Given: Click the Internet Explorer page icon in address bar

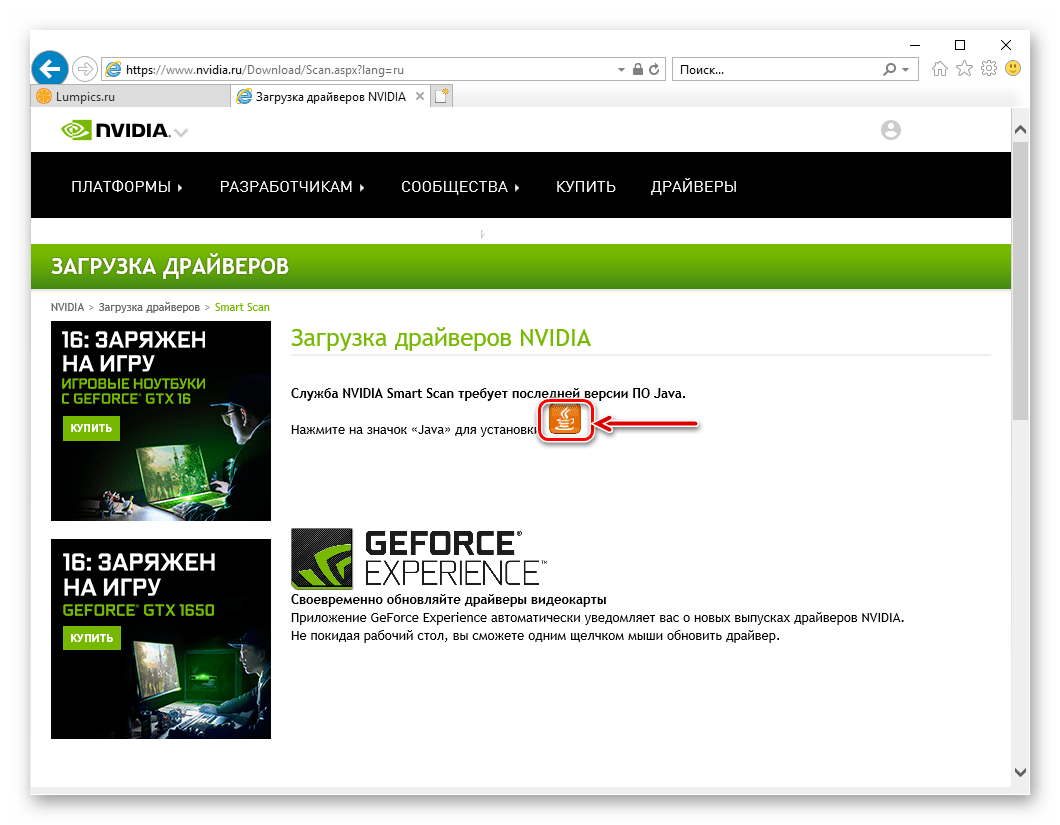Looking at the screenshot, I should tap(114, 69).
